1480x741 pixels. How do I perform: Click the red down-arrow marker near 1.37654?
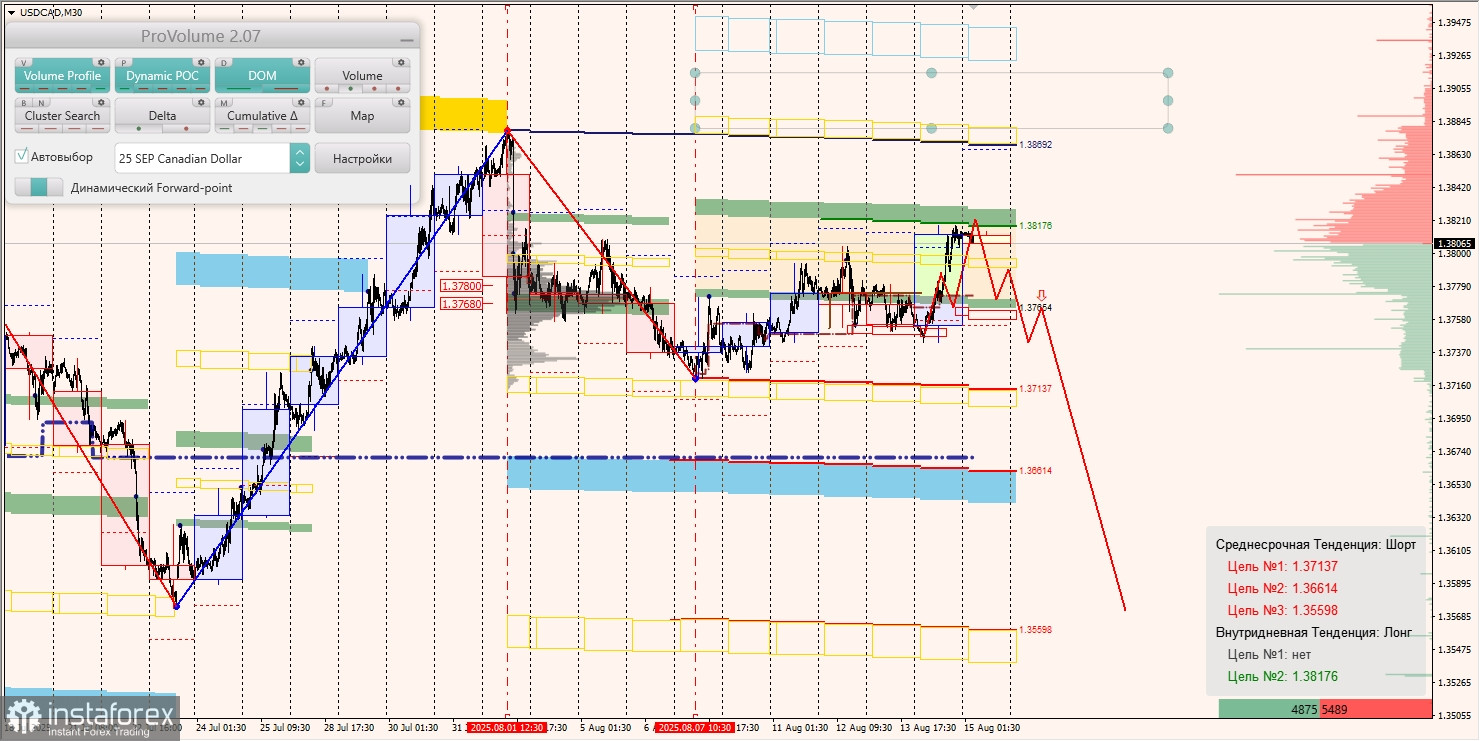click(x=1041, y=296)
